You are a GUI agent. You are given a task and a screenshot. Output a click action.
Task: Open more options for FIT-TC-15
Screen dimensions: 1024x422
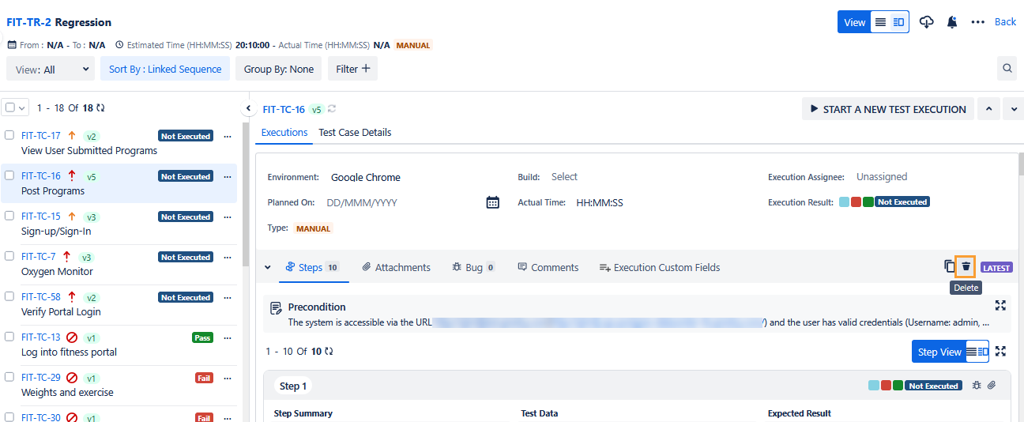pos(227,217)
